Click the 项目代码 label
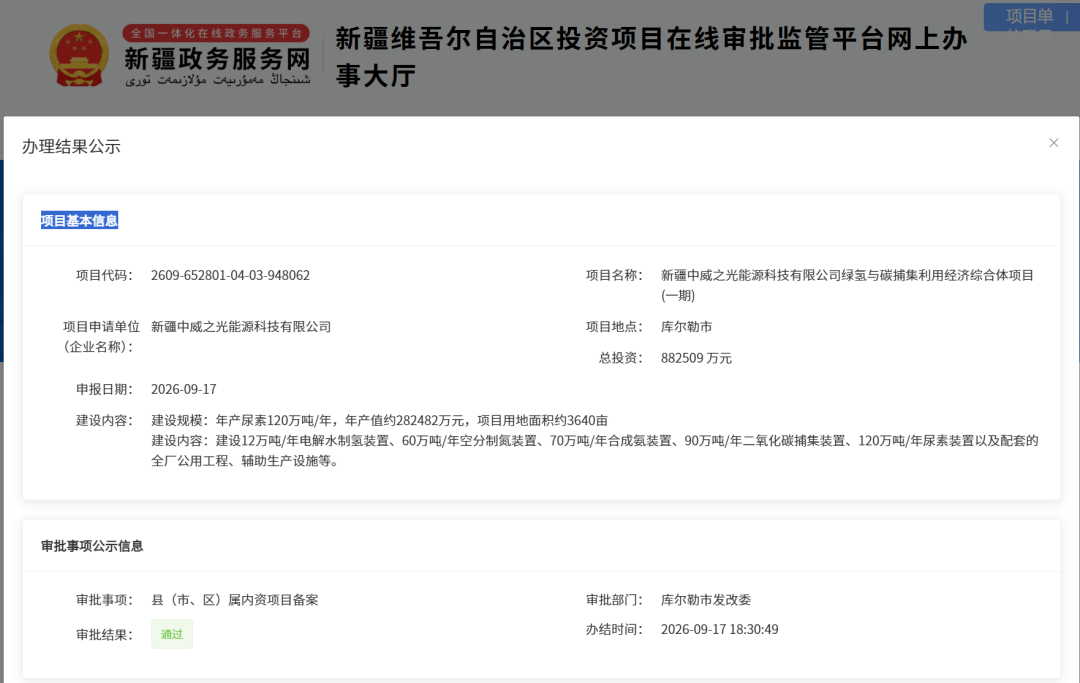 coord(104,275)
